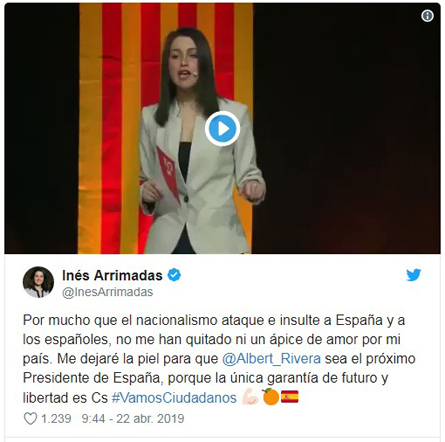
Task: Click the dark right side of the video
Action: tap(347, 133)
